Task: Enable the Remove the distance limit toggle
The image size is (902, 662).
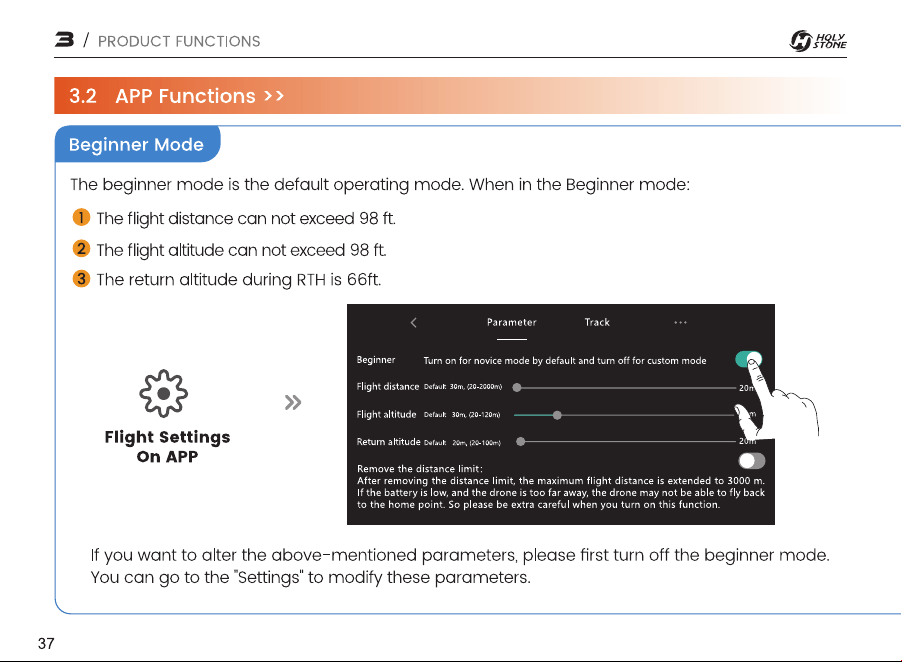Action: 751,461
